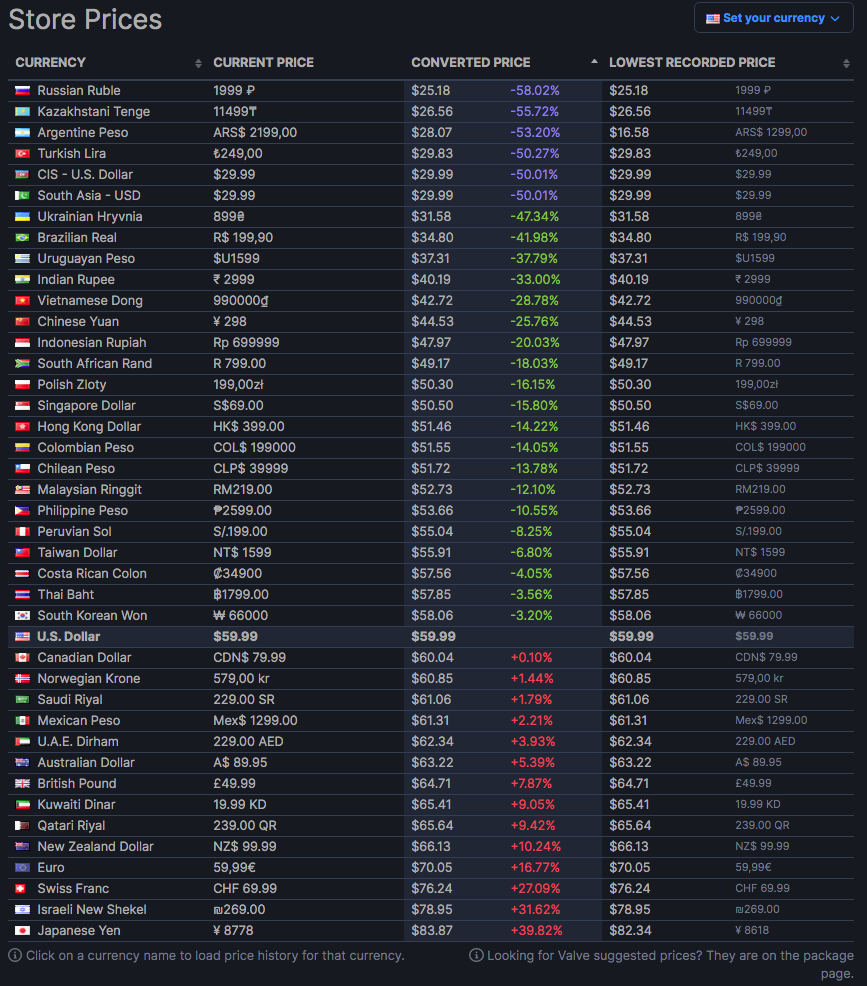Click the Brazilian flag icon
867x986 pixels.
[23, 238]
